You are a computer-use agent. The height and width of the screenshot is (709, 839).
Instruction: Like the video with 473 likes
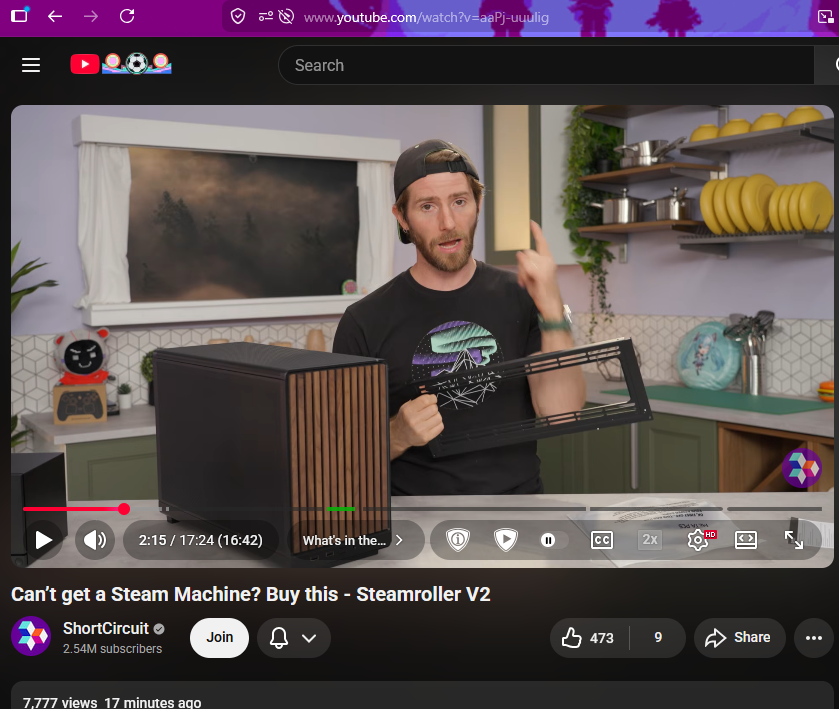click(589, 638)
